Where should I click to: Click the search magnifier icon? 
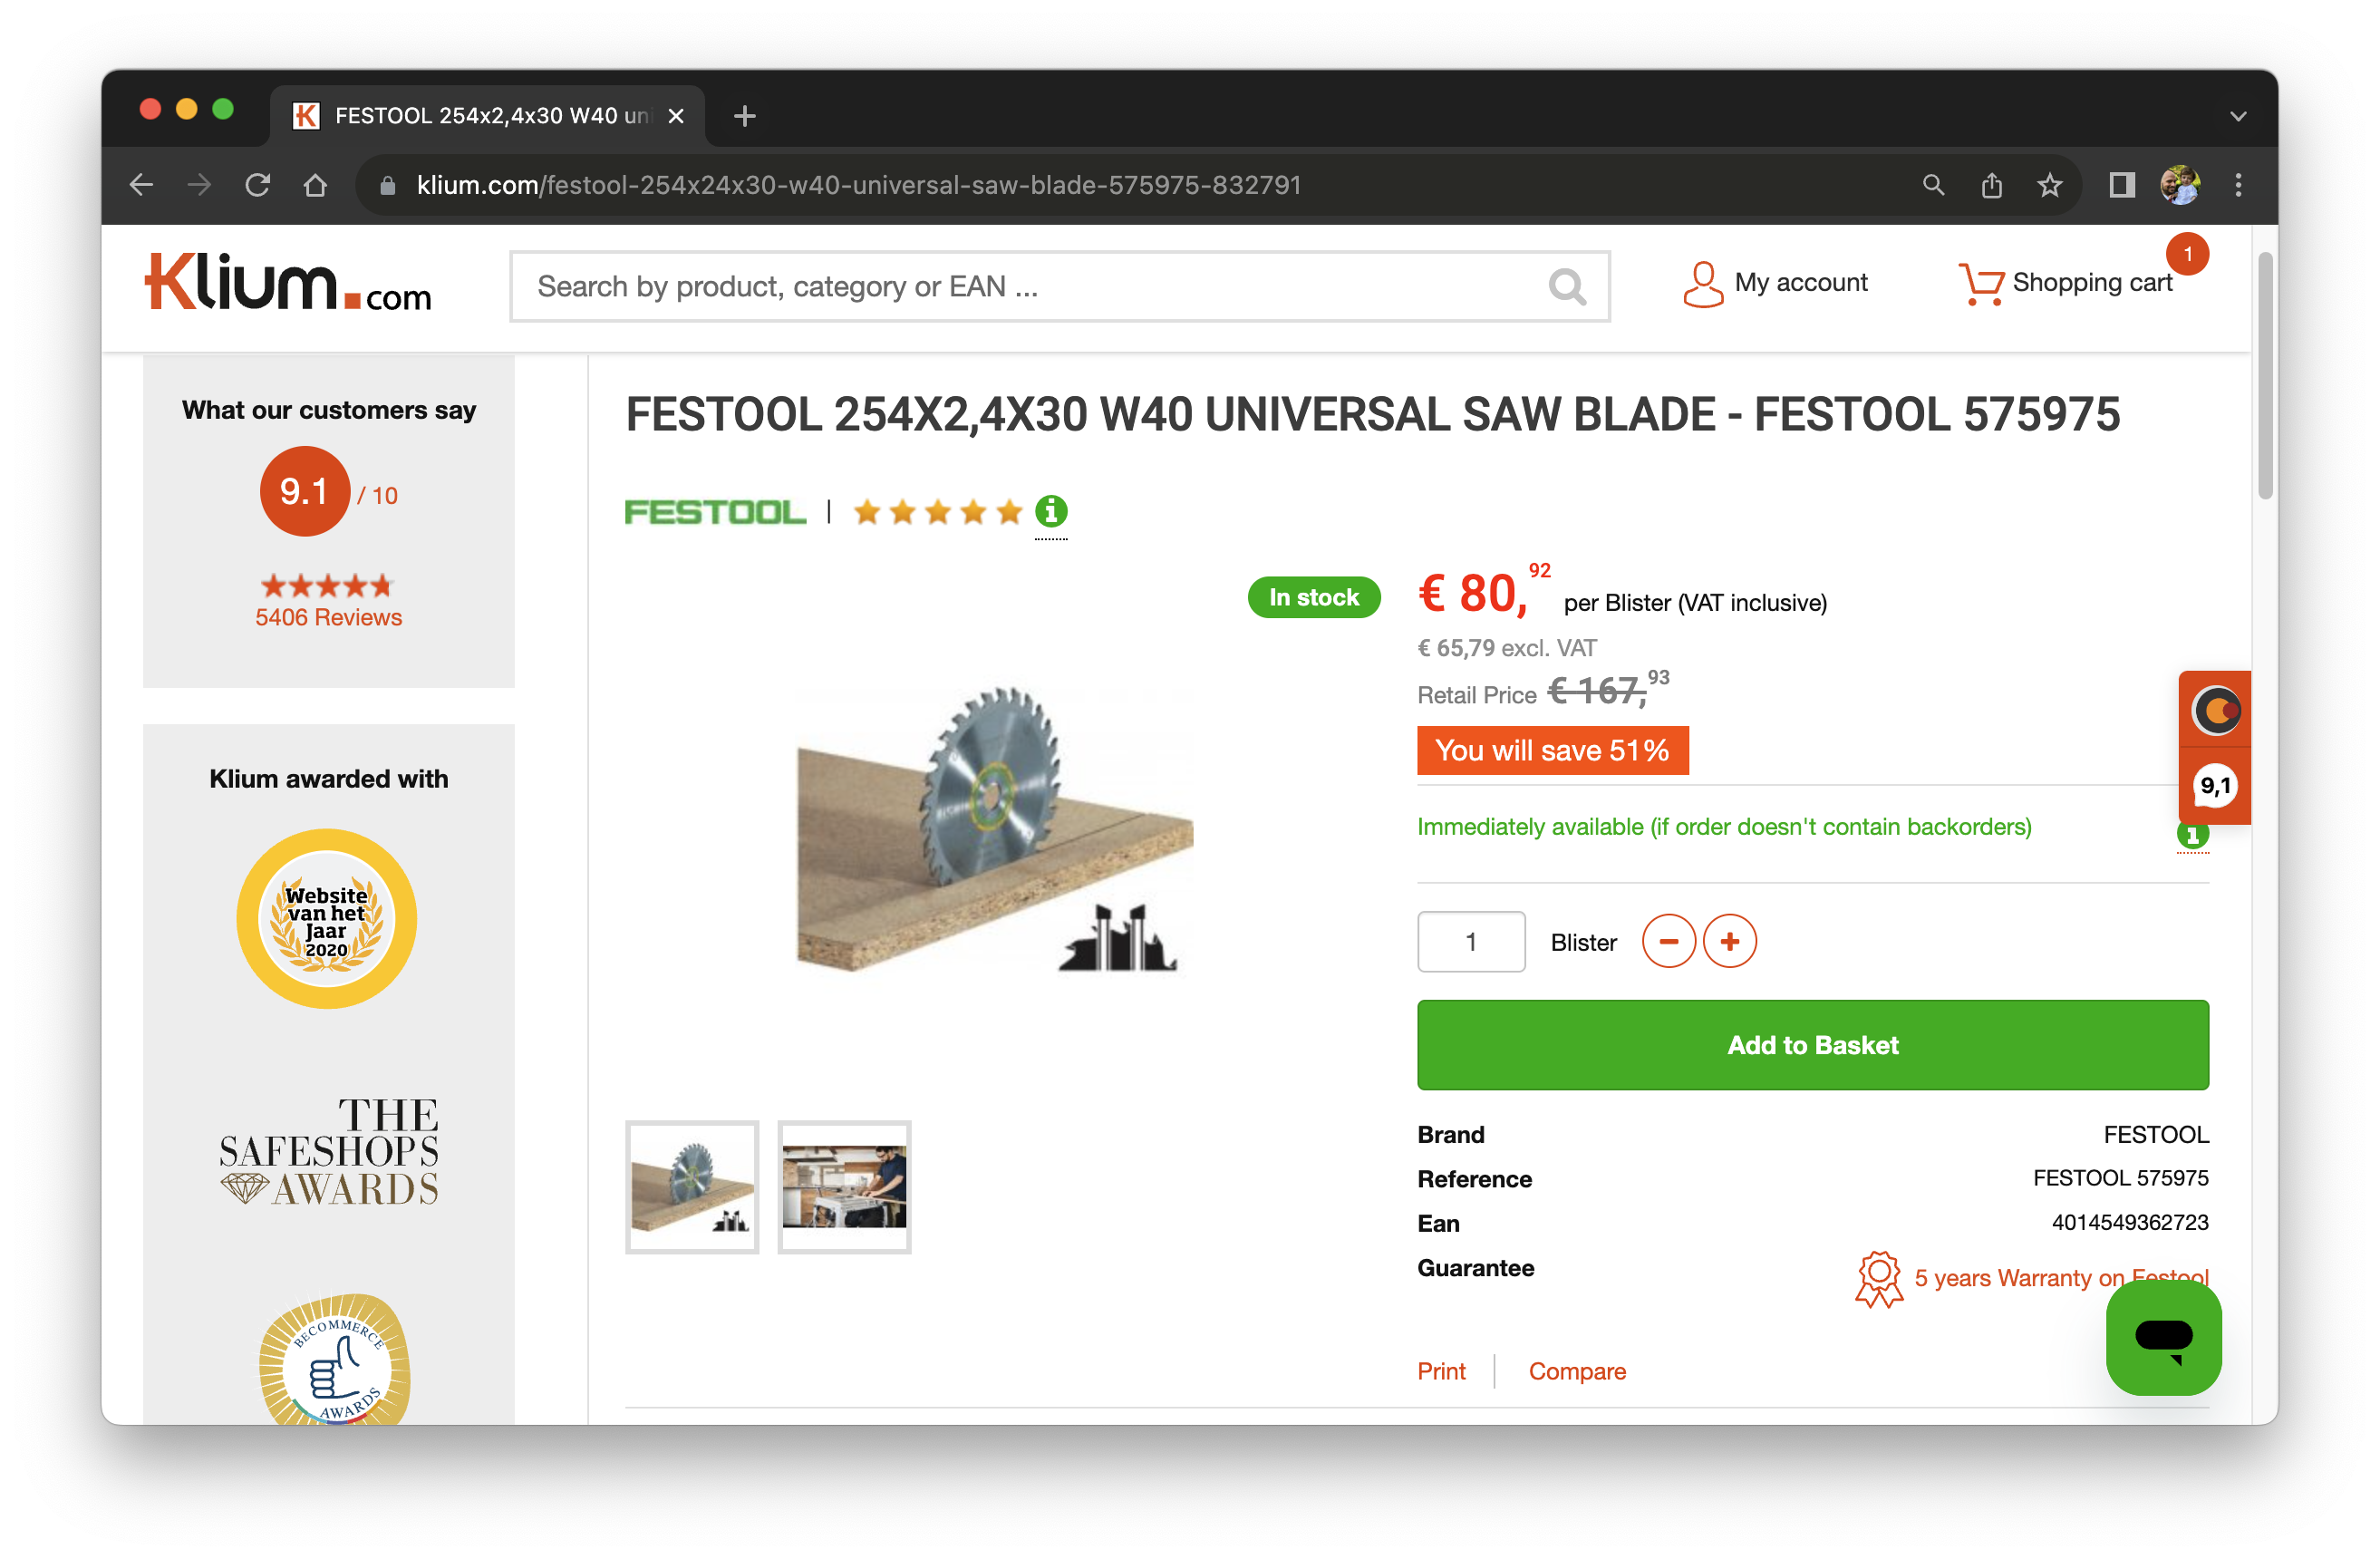1567,287
